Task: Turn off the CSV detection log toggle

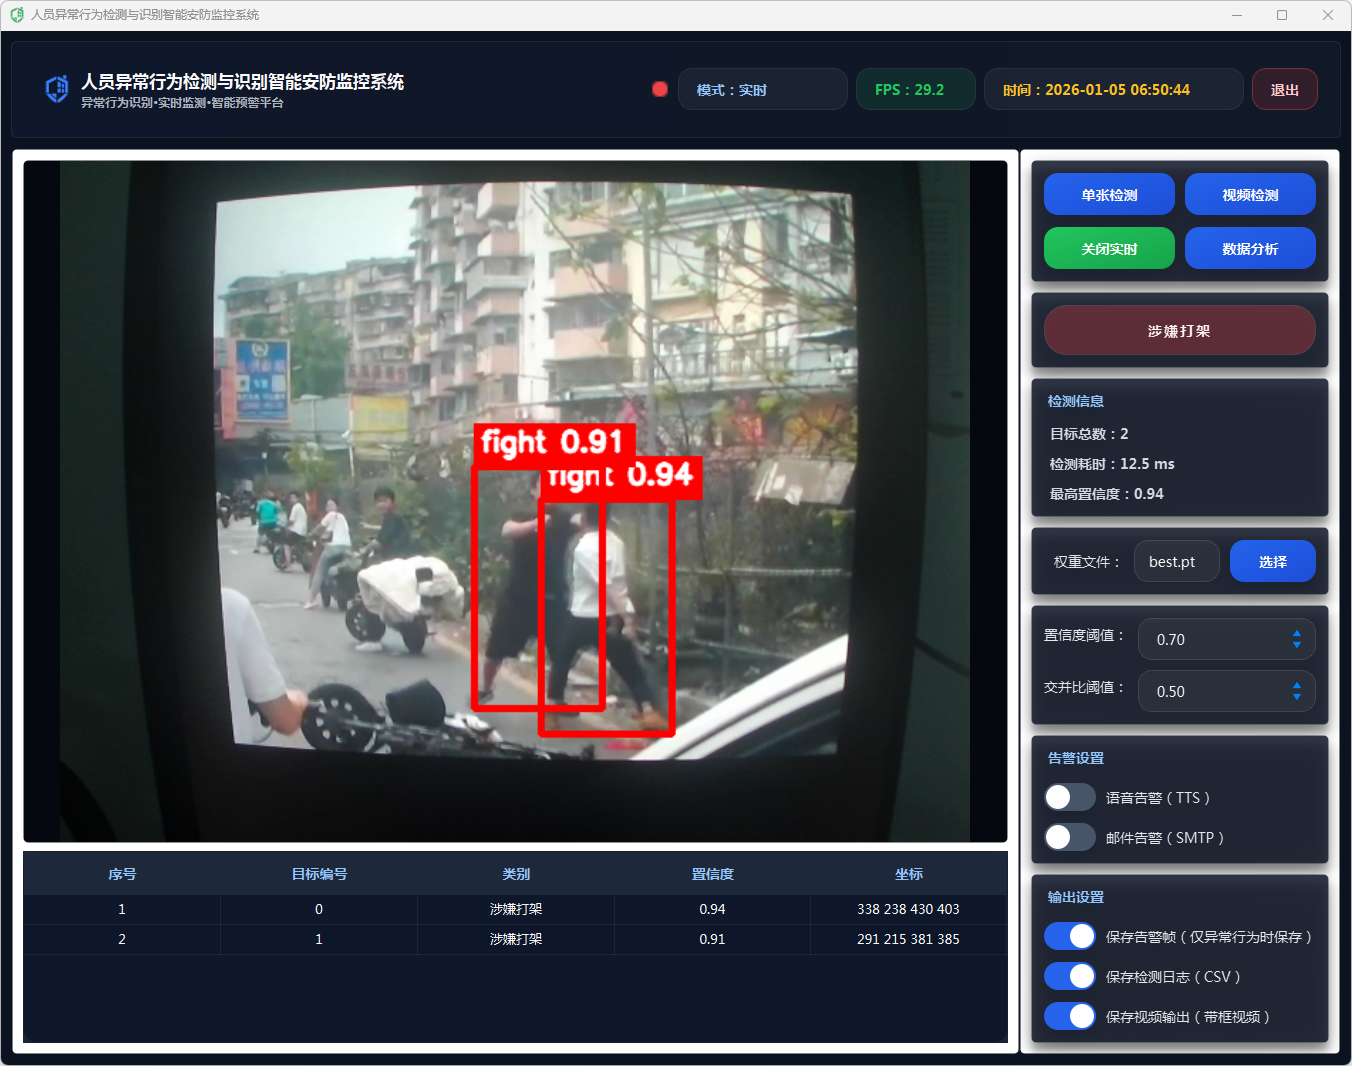Action: coord(1070,976)
